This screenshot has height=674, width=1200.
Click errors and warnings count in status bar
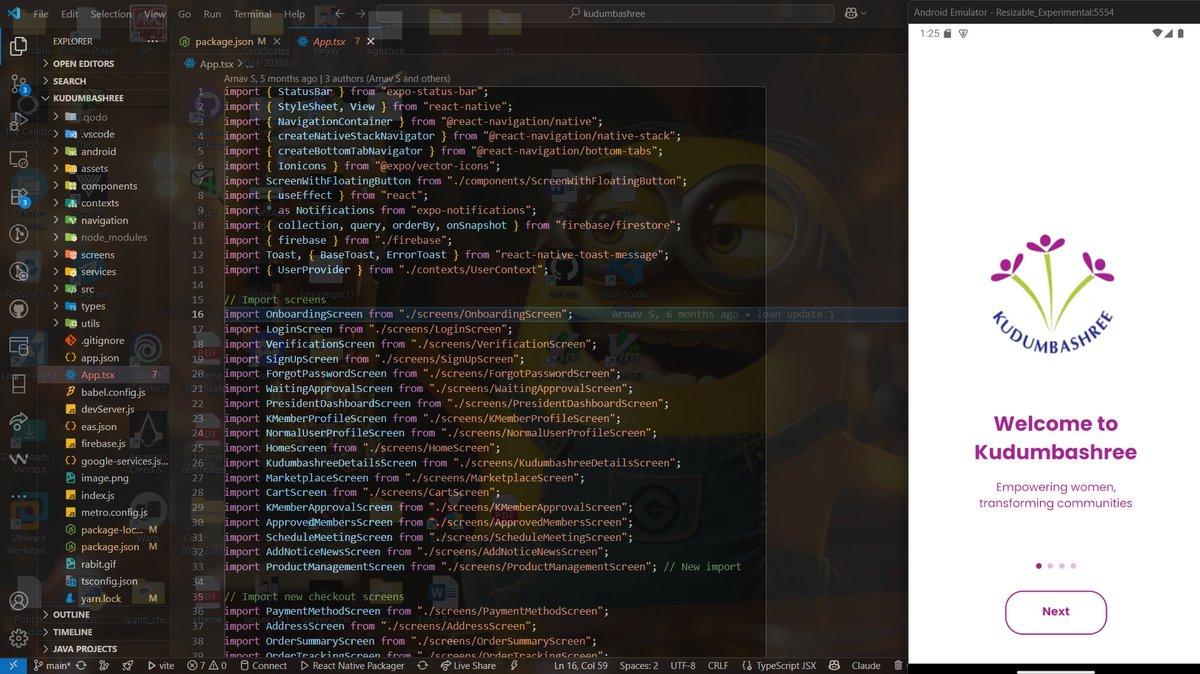coord(206,665)
